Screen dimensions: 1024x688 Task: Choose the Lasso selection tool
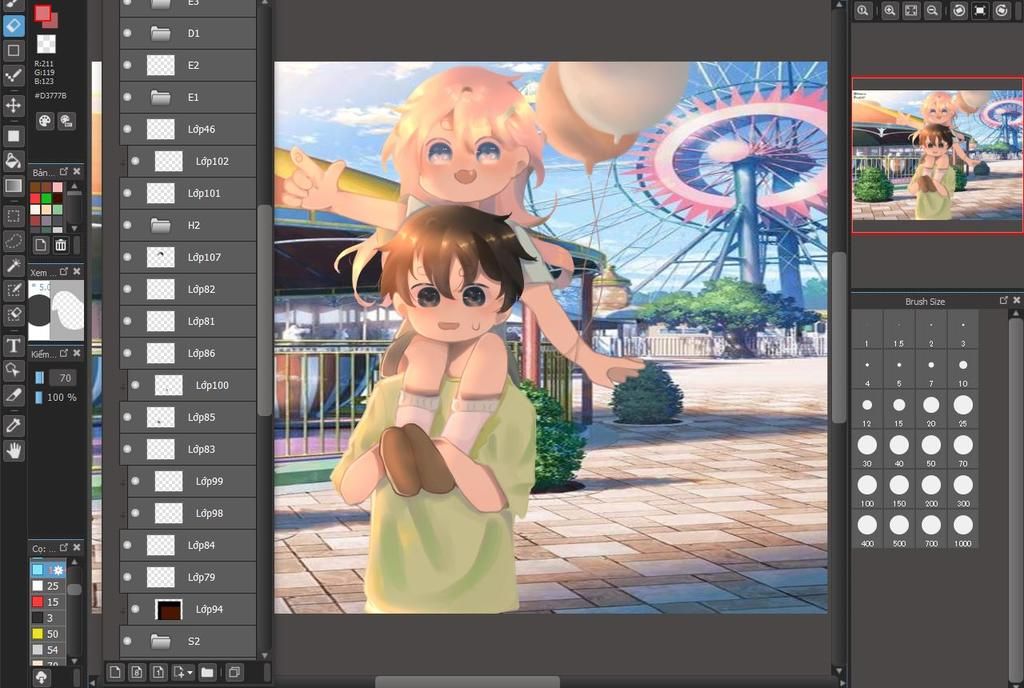click(14, 241)
